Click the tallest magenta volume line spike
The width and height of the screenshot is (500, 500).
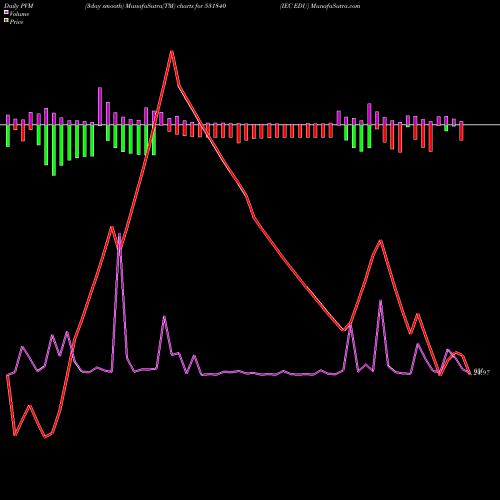[x=119, y=235]
